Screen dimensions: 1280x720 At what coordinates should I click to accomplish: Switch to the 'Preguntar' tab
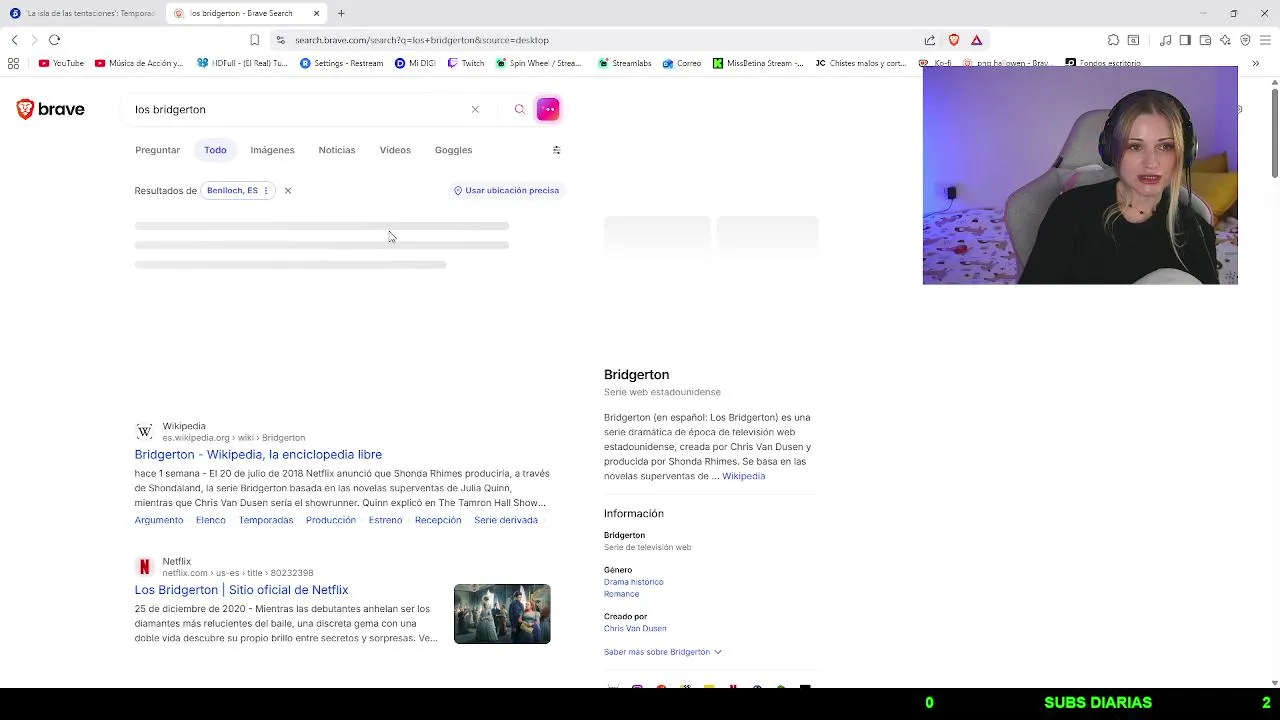157,150
